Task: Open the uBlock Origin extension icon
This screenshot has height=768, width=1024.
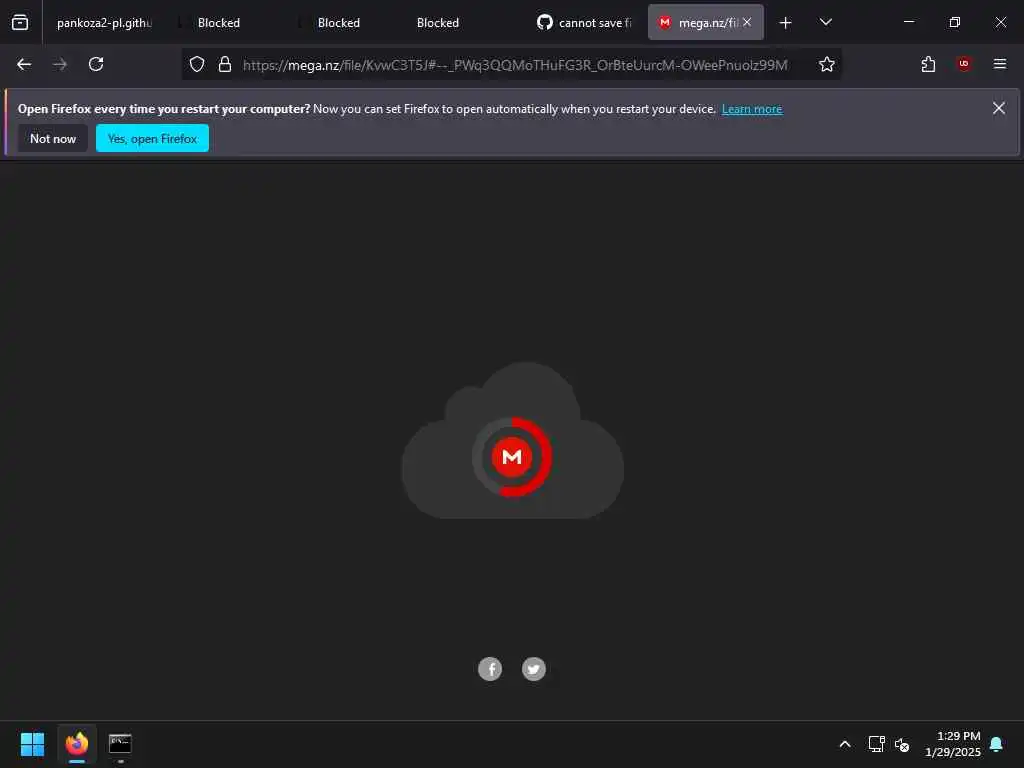Action: point(964,64)
